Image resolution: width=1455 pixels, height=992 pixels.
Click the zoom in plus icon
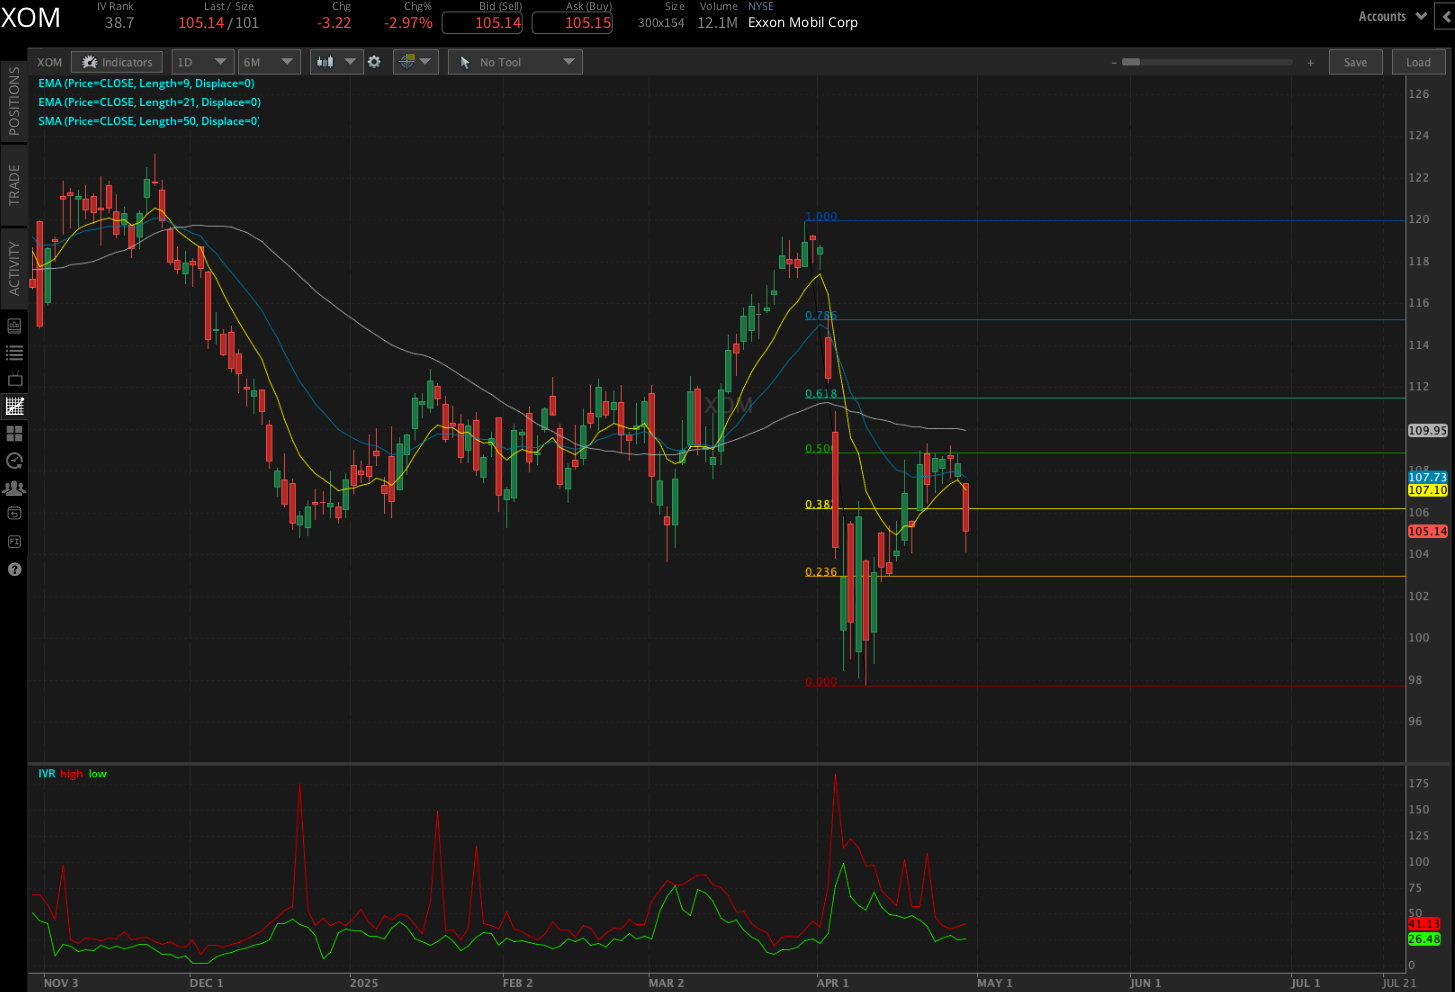pyautogui.click(x=1311, y=63)
